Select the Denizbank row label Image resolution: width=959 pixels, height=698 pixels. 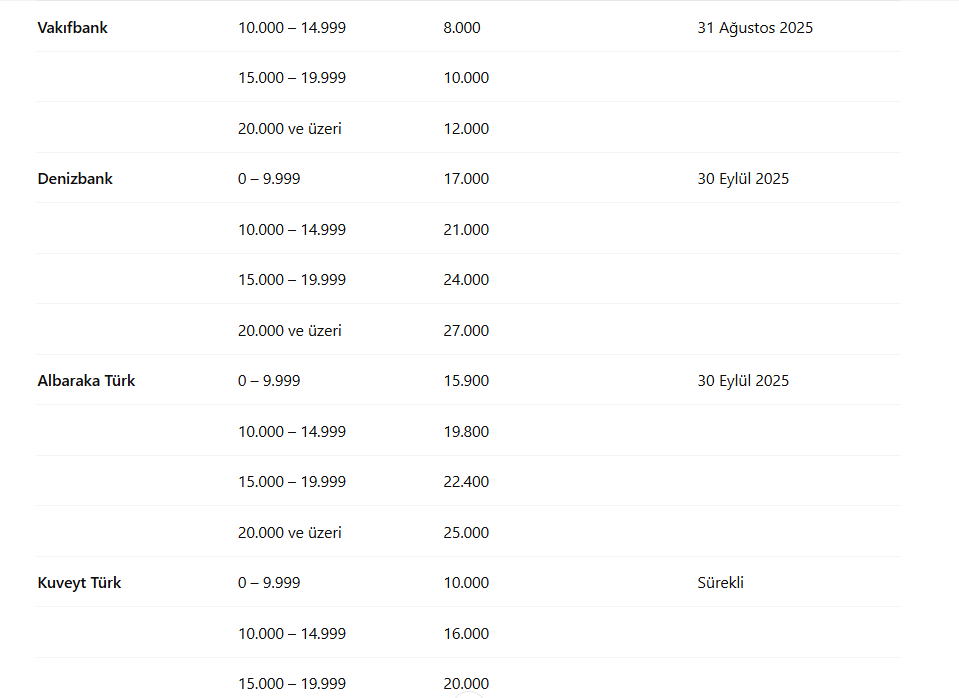pyautogui.click(x=75, y=179)
